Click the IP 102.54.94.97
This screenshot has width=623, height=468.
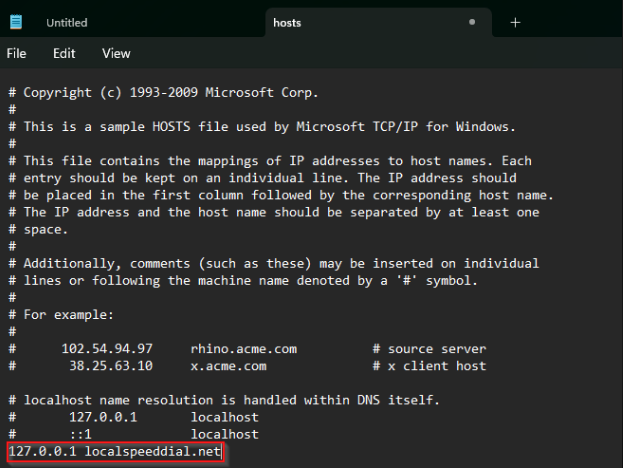(107, 349)
